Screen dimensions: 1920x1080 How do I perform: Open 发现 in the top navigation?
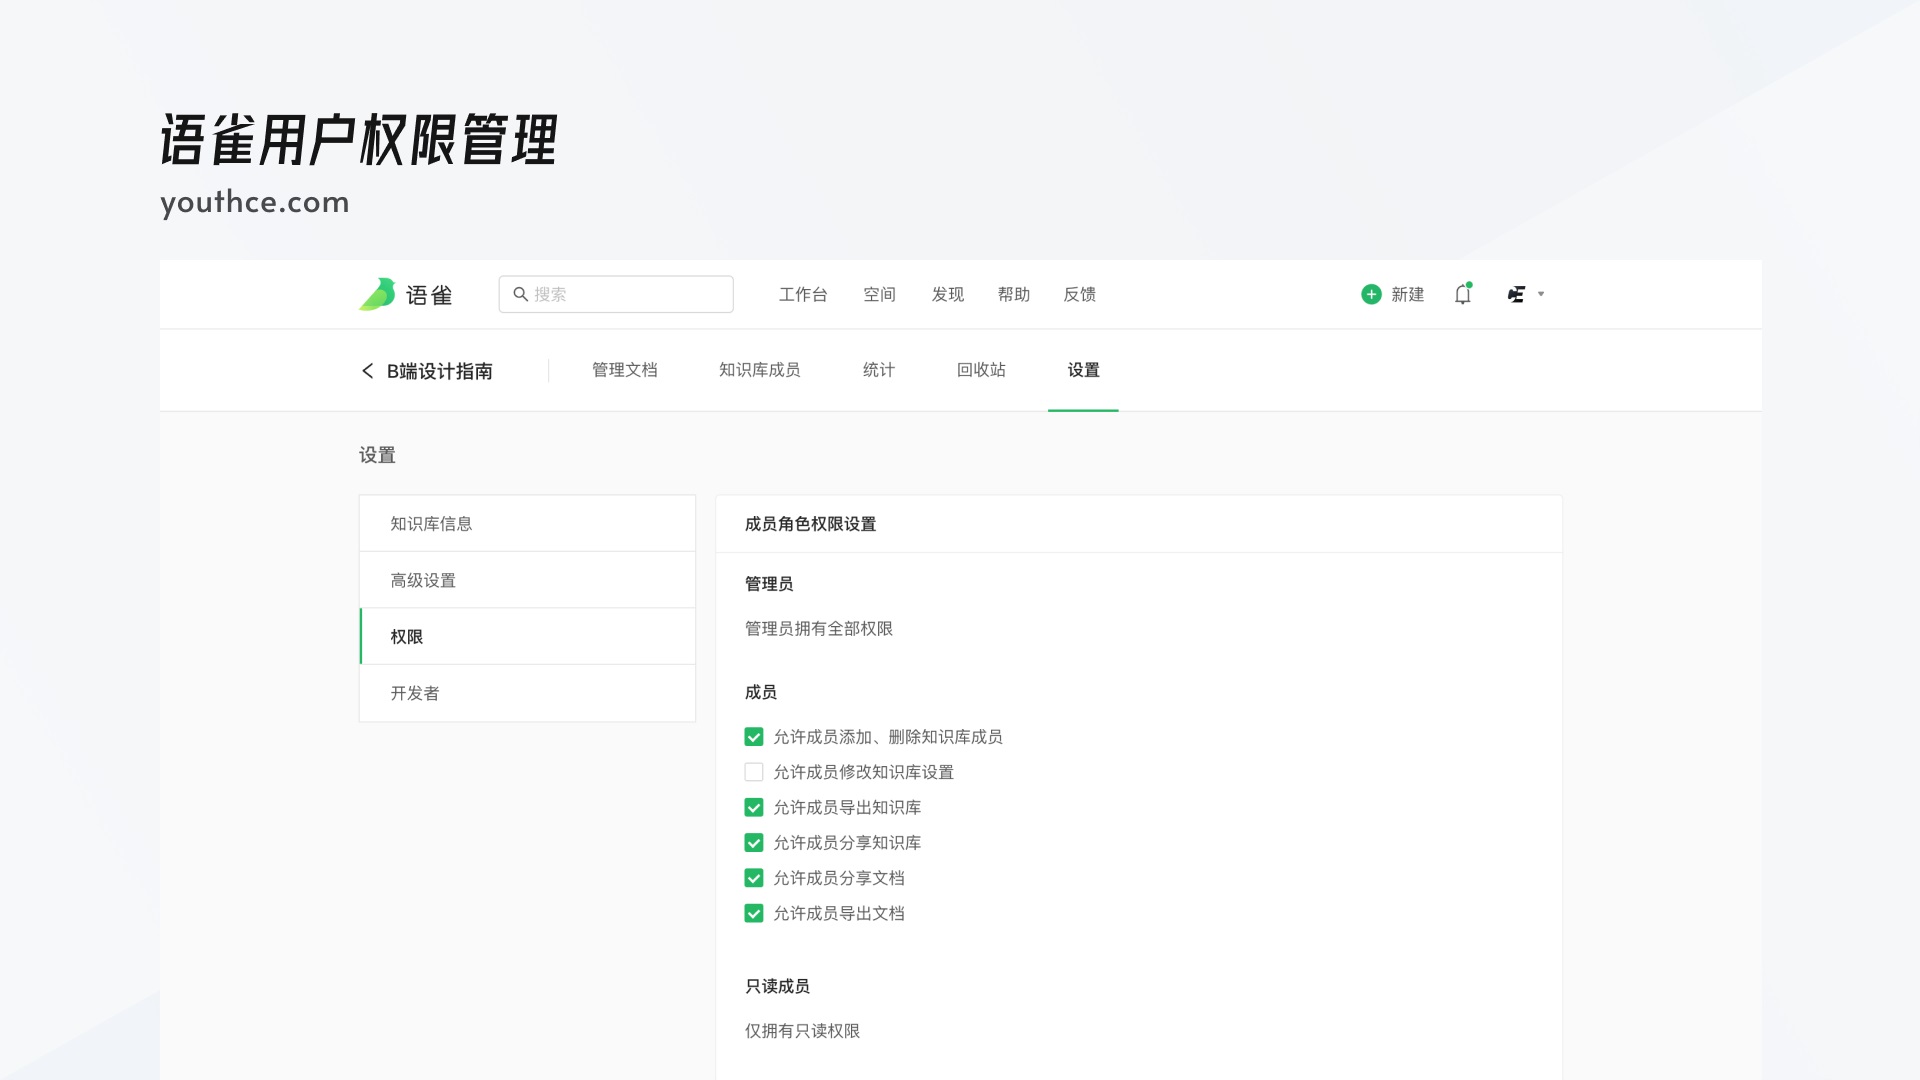[946, 294]
